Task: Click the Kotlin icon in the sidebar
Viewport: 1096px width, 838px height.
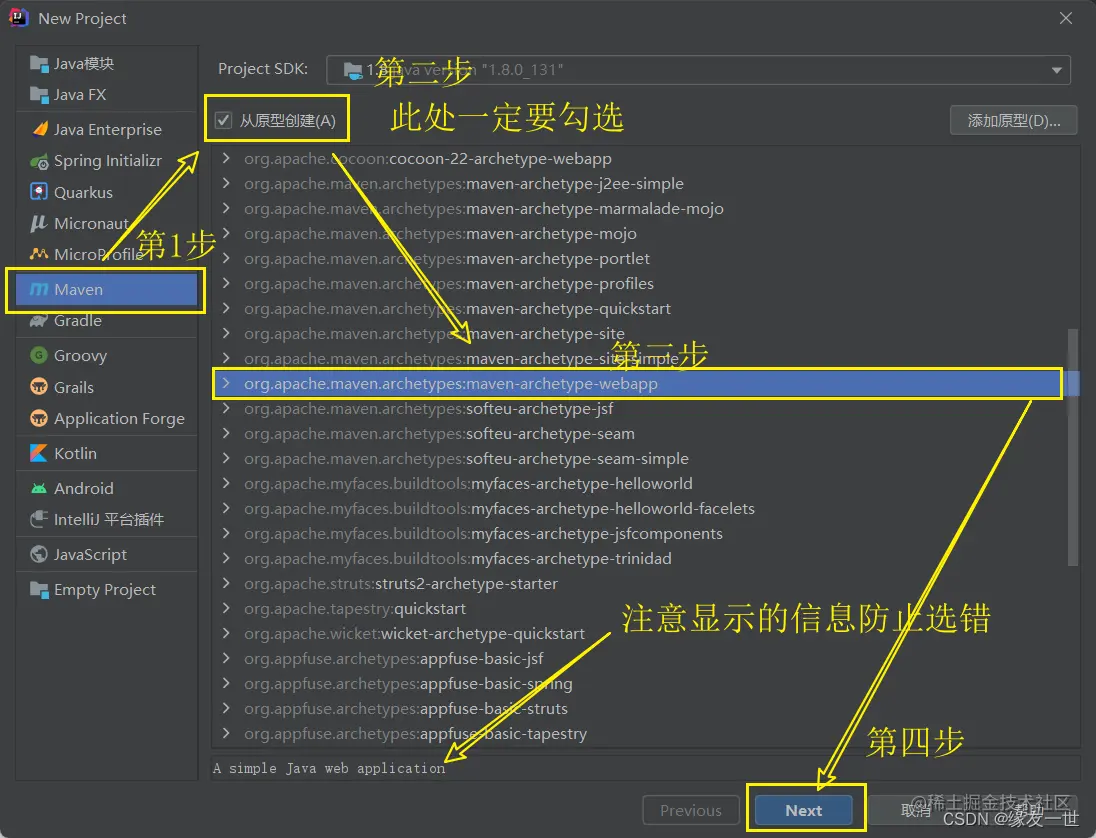Action: point(38,453)
